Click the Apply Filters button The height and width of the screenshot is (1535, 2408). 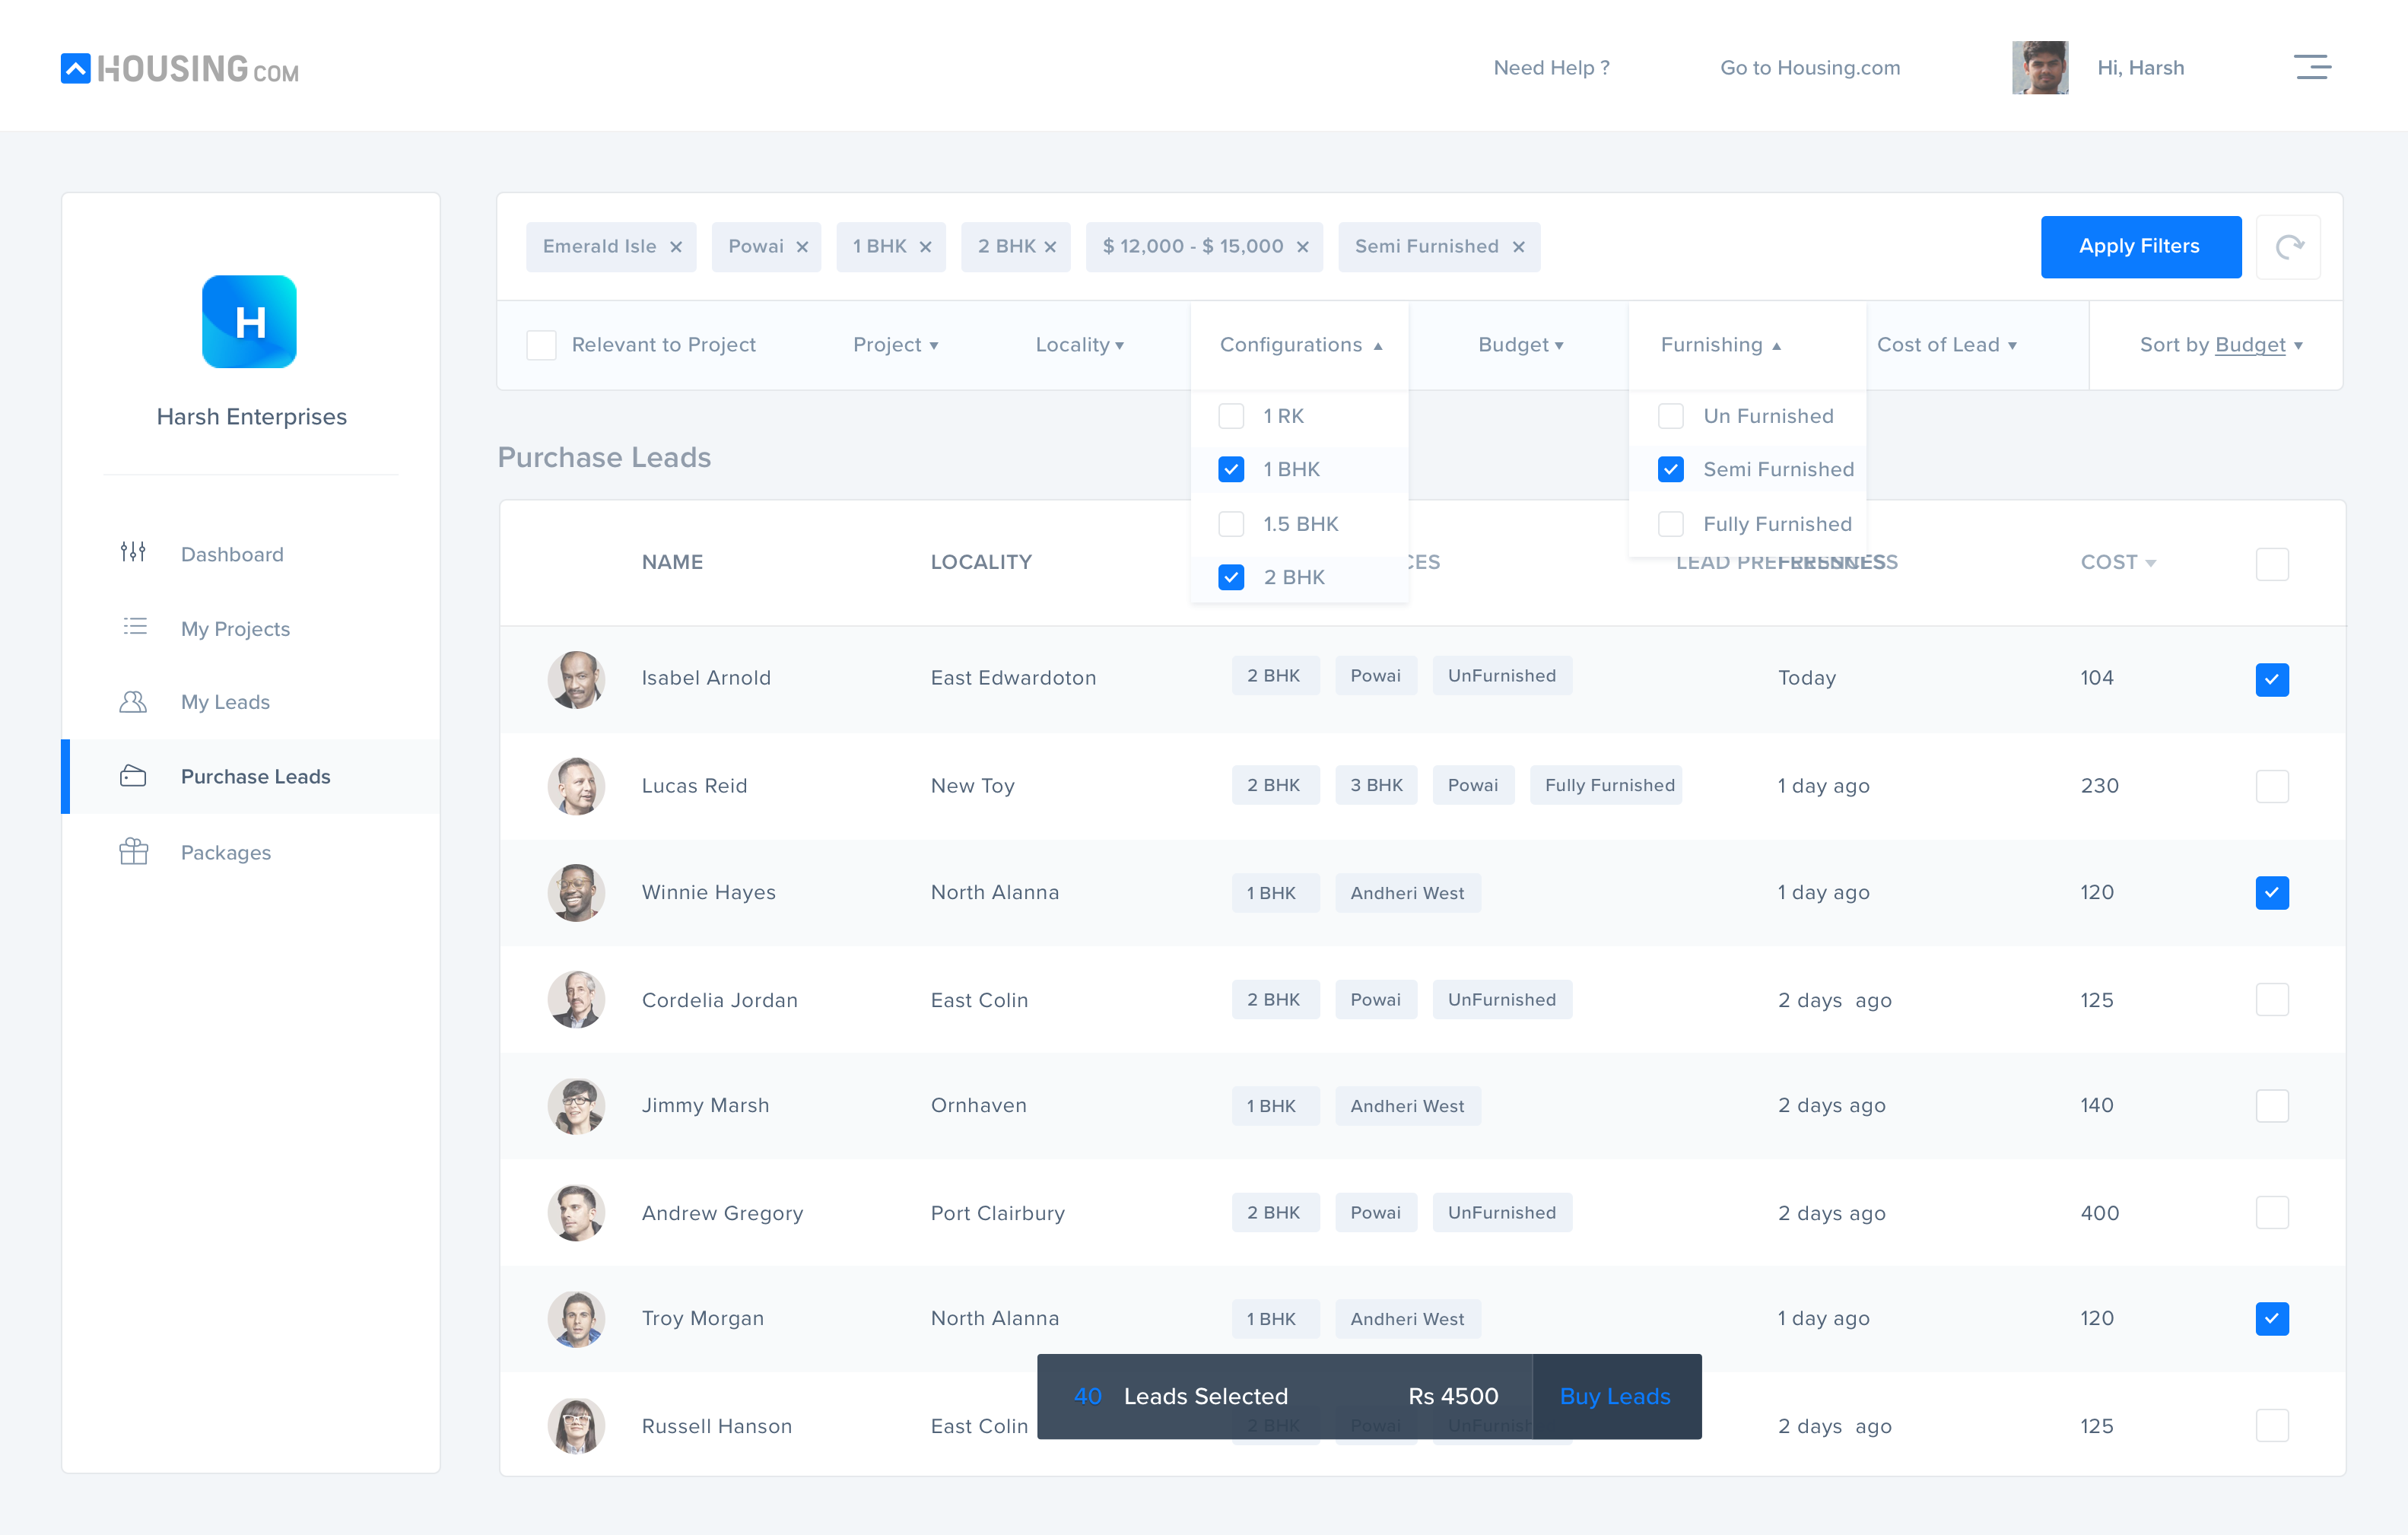2139,247
